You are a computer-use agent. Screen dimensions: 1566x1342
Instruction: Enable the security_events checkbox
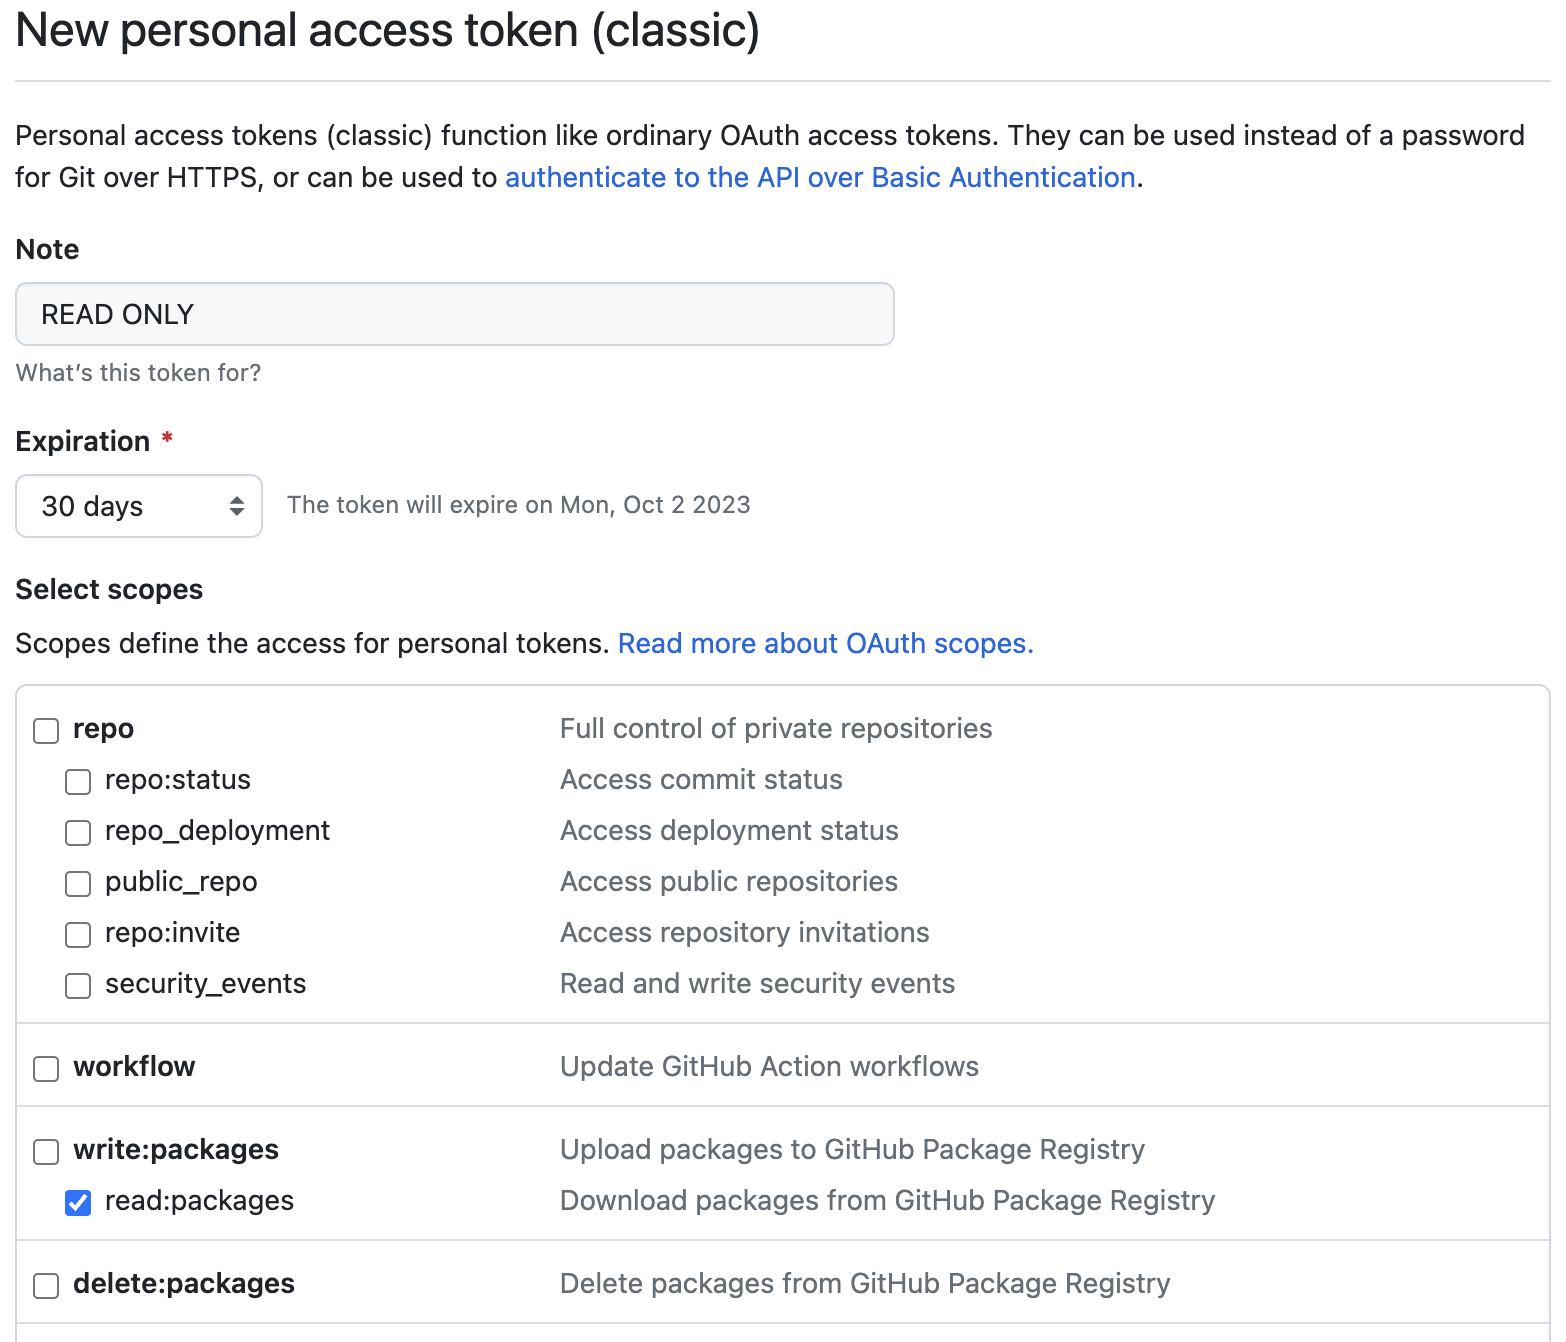point(78,986)
